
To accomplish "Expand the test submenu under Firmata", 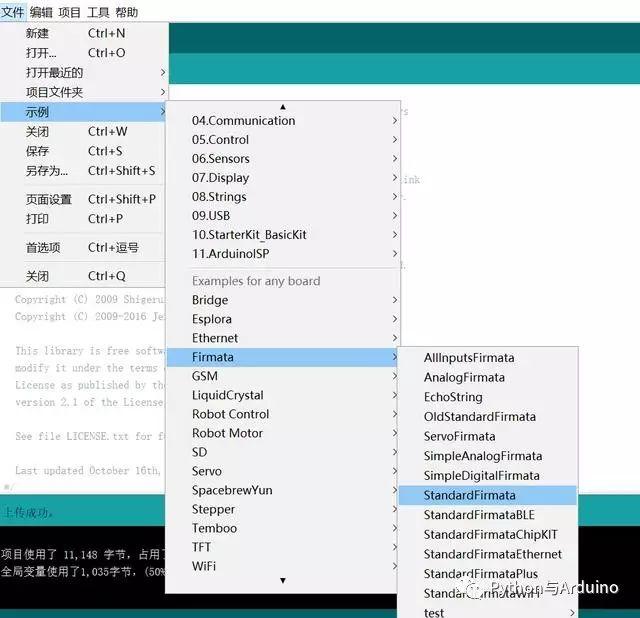I will [487, 612].
